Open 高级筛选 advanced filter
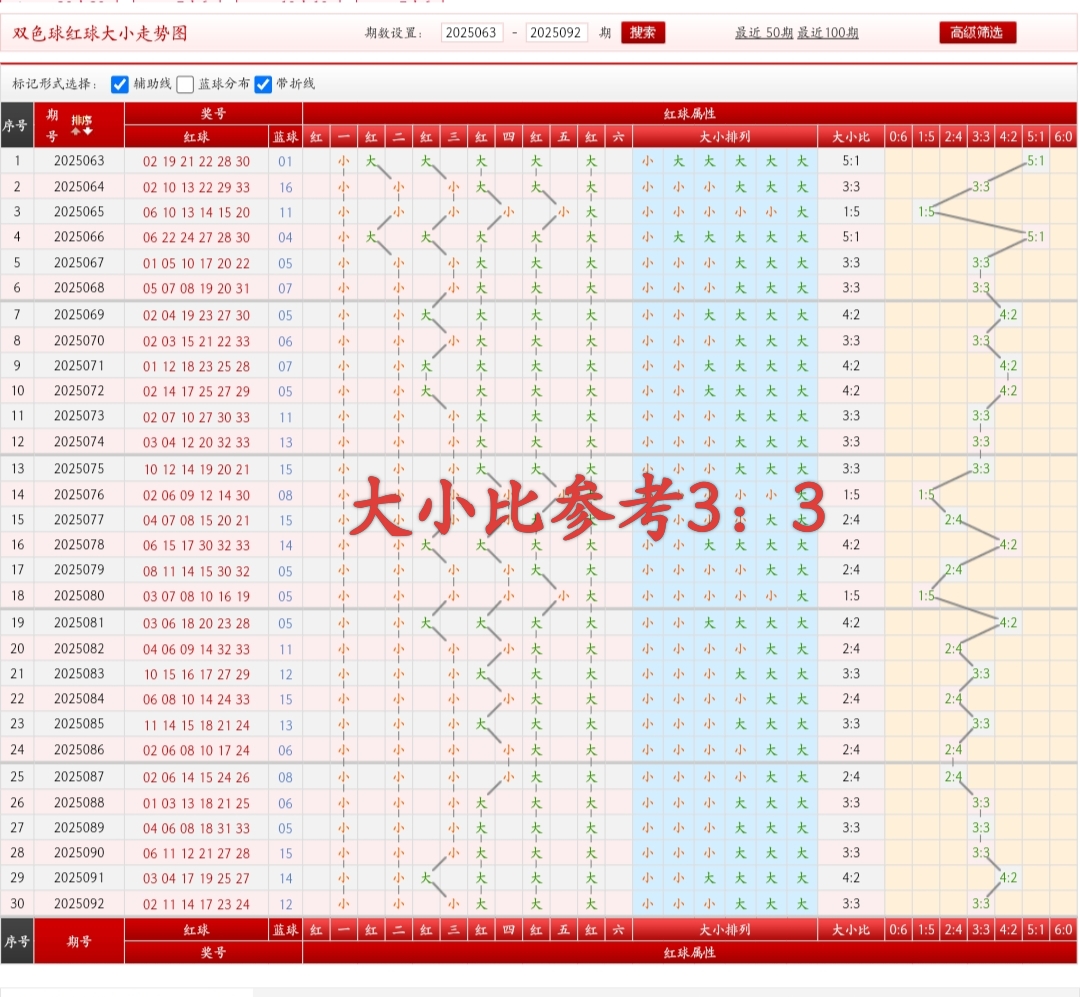This screenshot has height=997, width=1080. click(975, 32)
